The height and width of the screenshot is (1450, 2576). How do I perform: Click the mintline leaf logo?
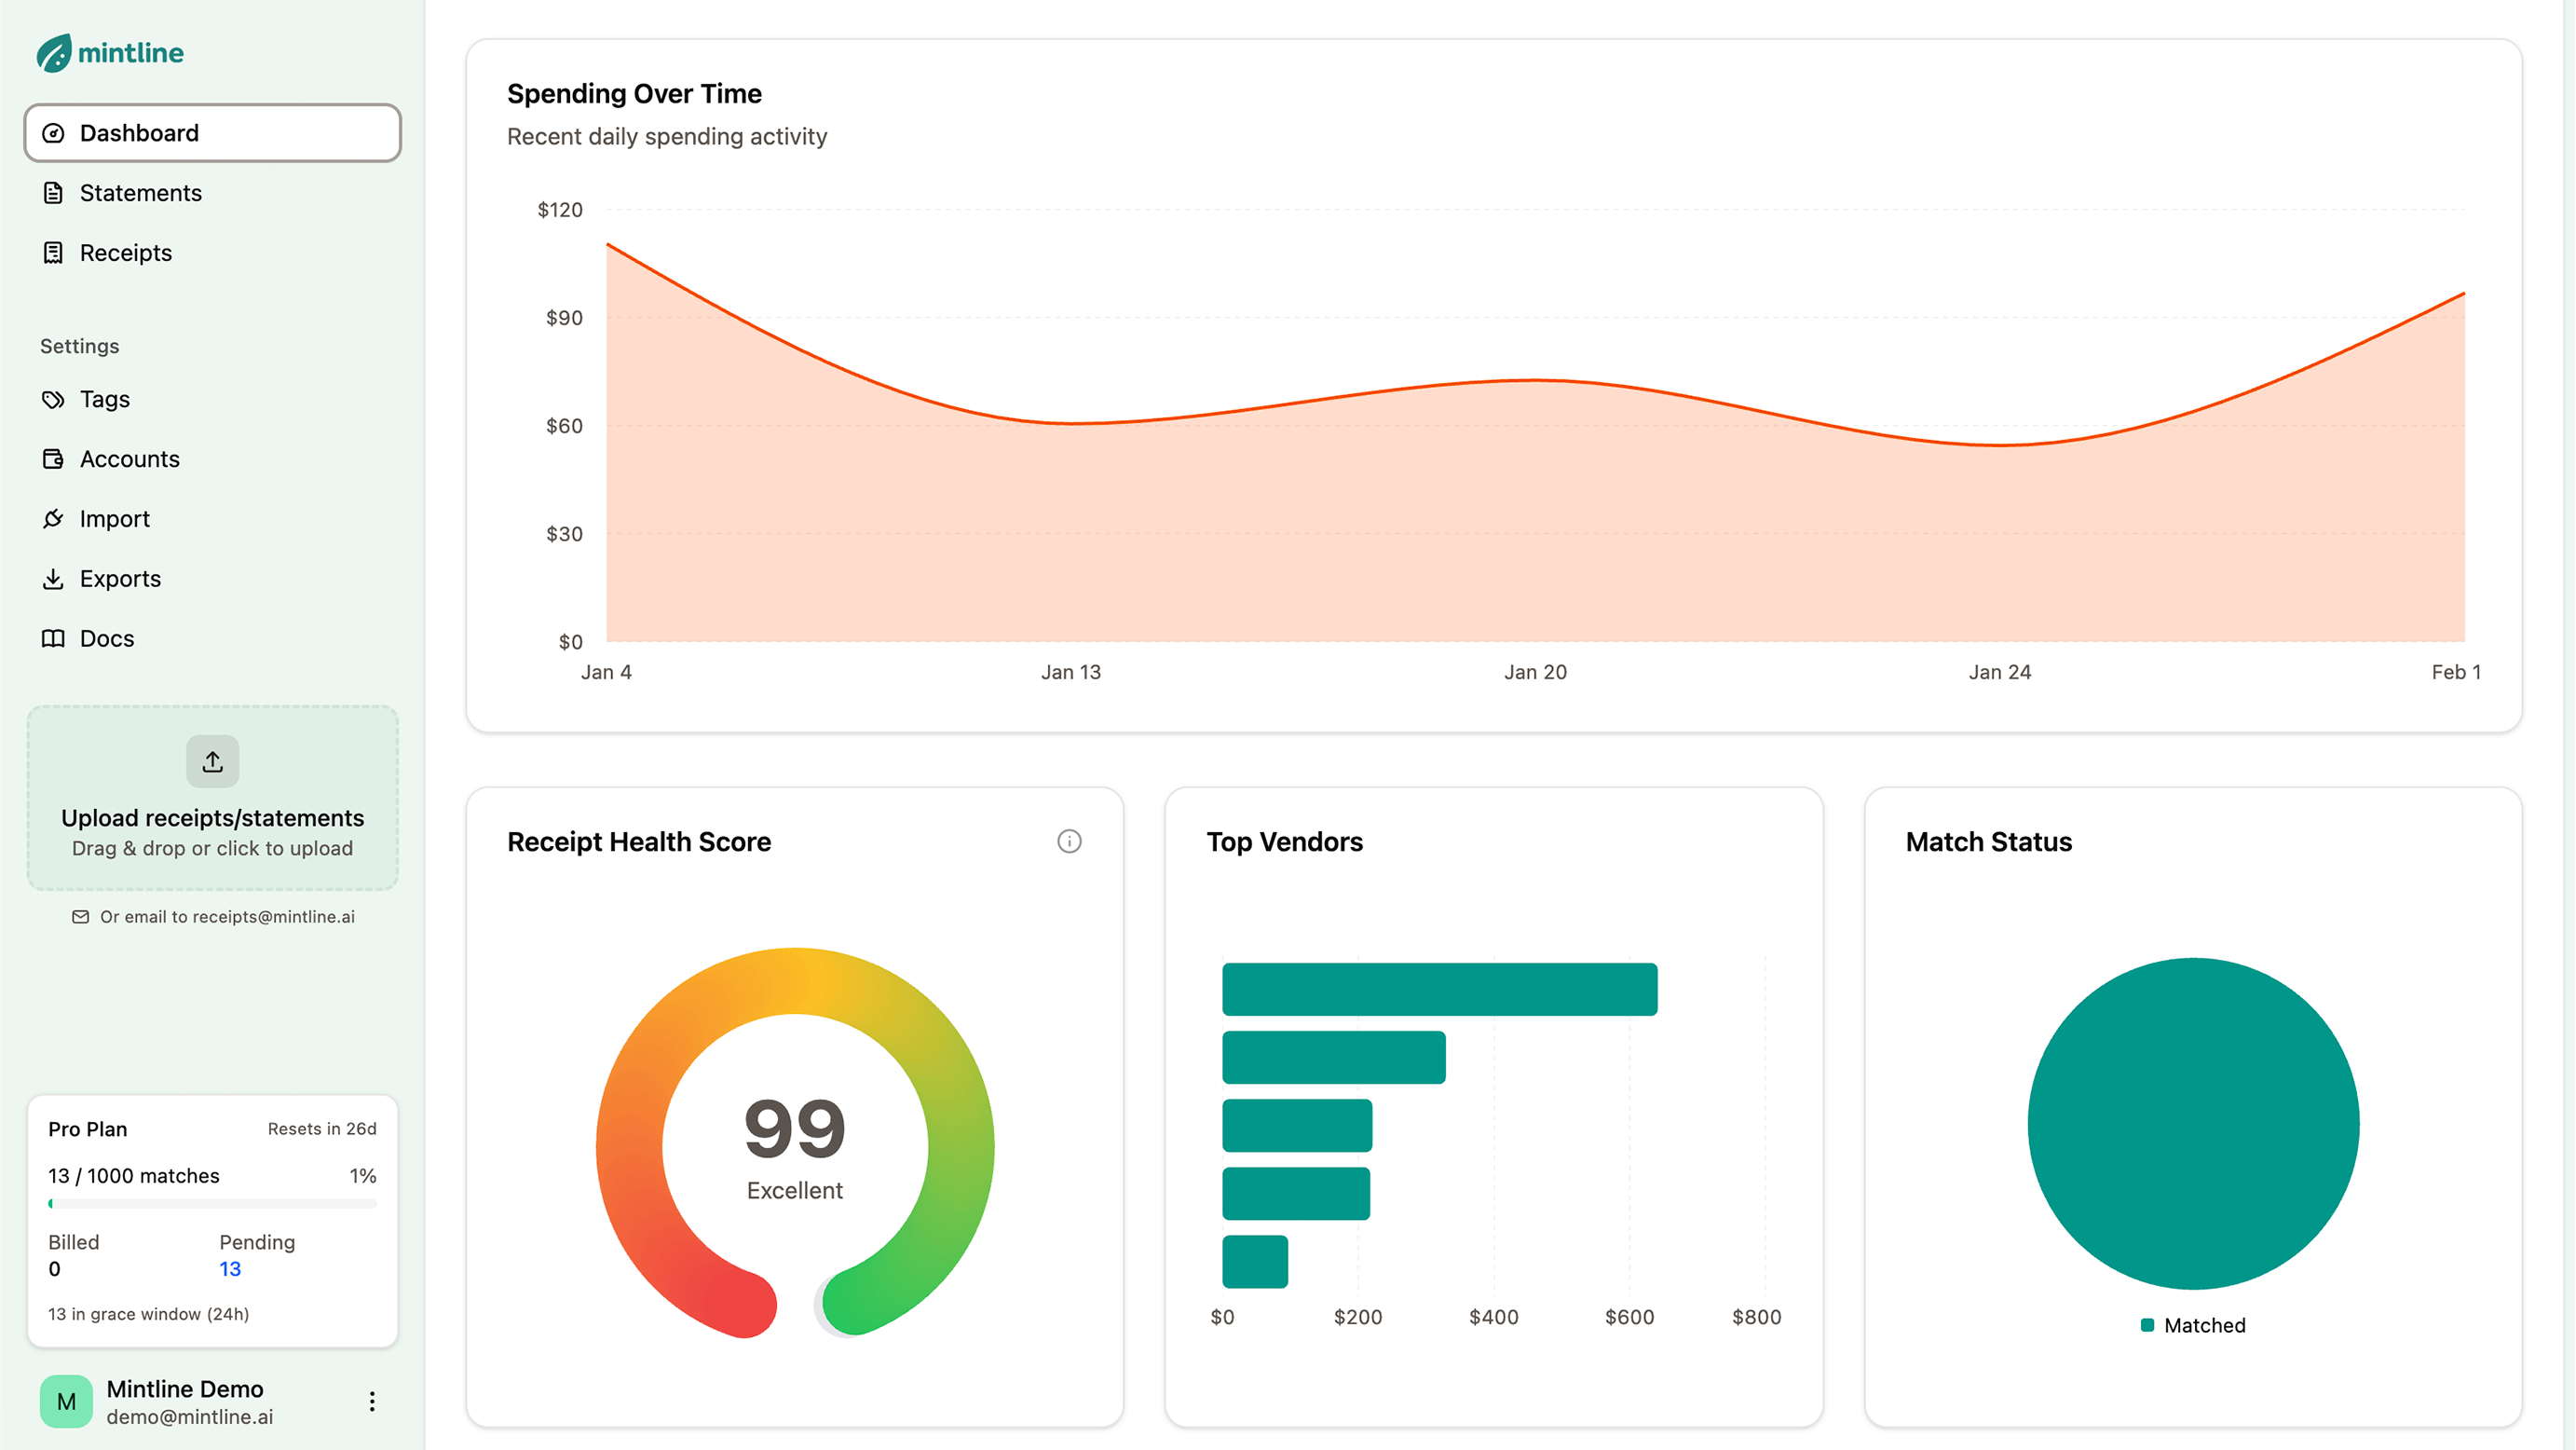click(x=54, y=53)
